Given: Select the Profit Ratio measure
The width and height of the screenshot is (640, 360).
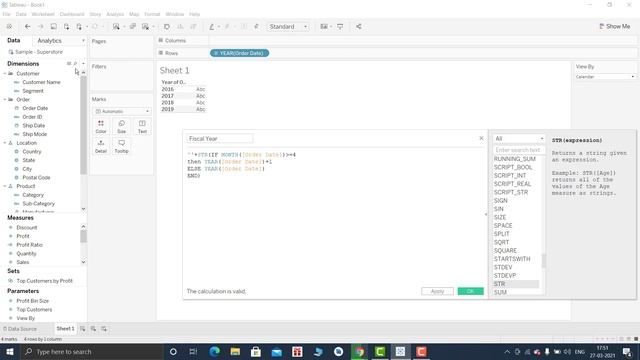Looking at the screenshot, I should [29, 245].
